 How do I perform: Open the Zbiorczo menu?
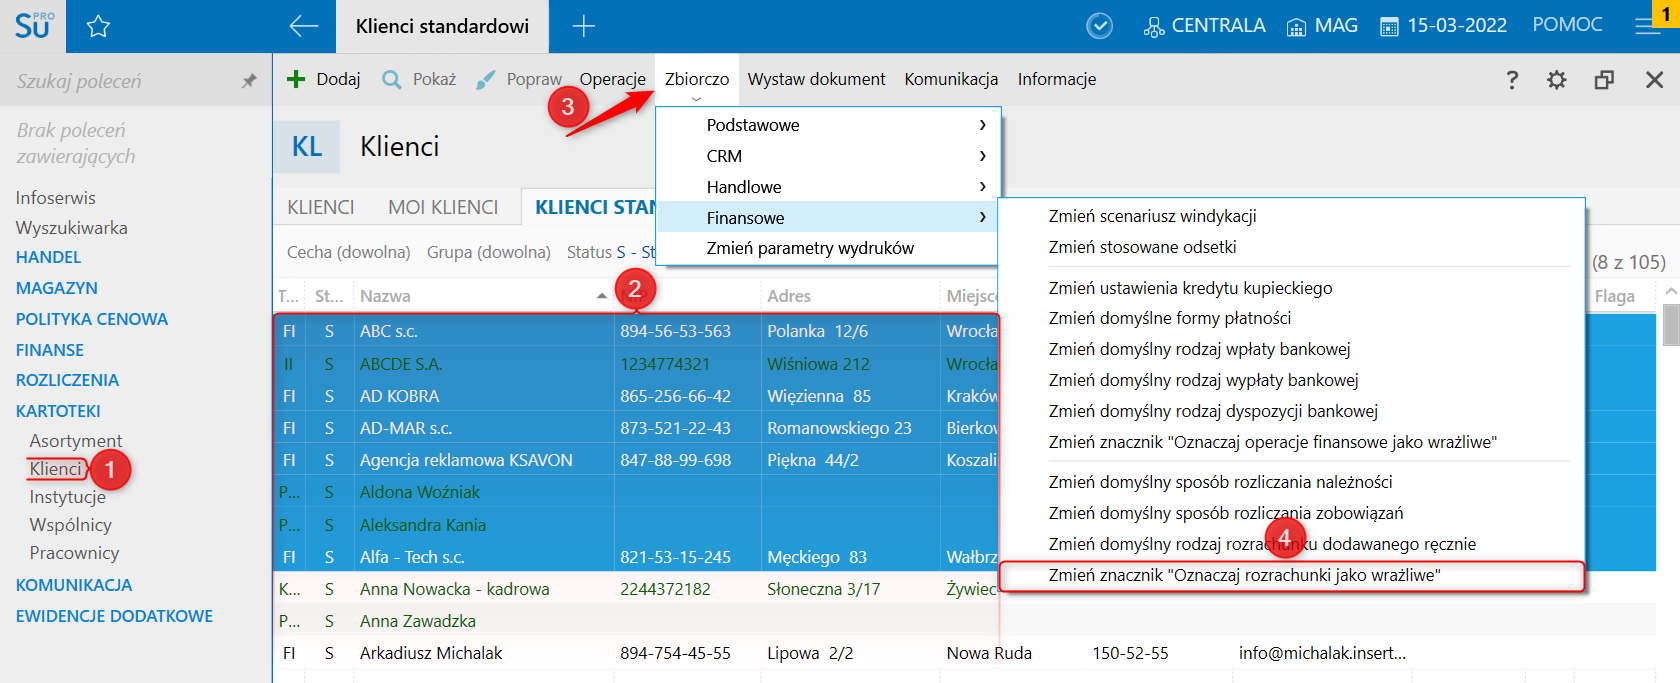[697, 79]
